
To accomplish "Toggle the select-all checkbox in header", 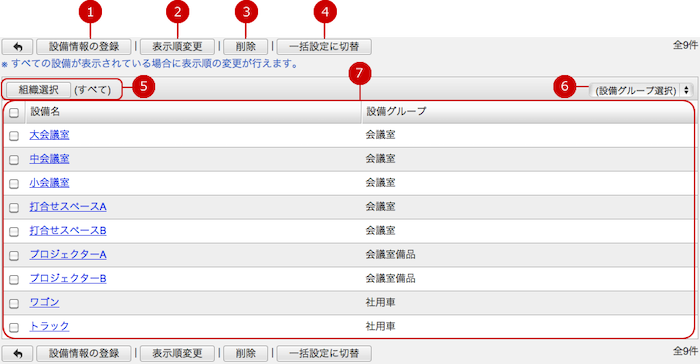I will tap(14, 113).
